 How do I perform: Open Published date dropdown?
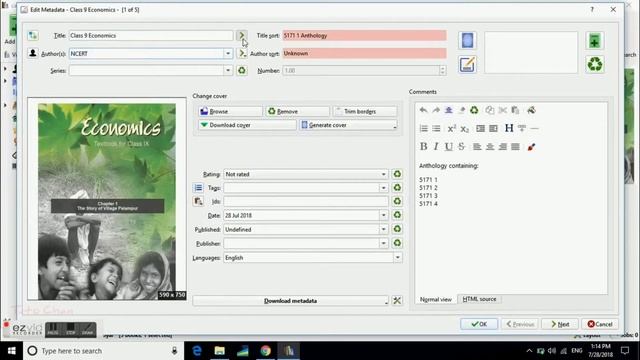tap(383, 229)
